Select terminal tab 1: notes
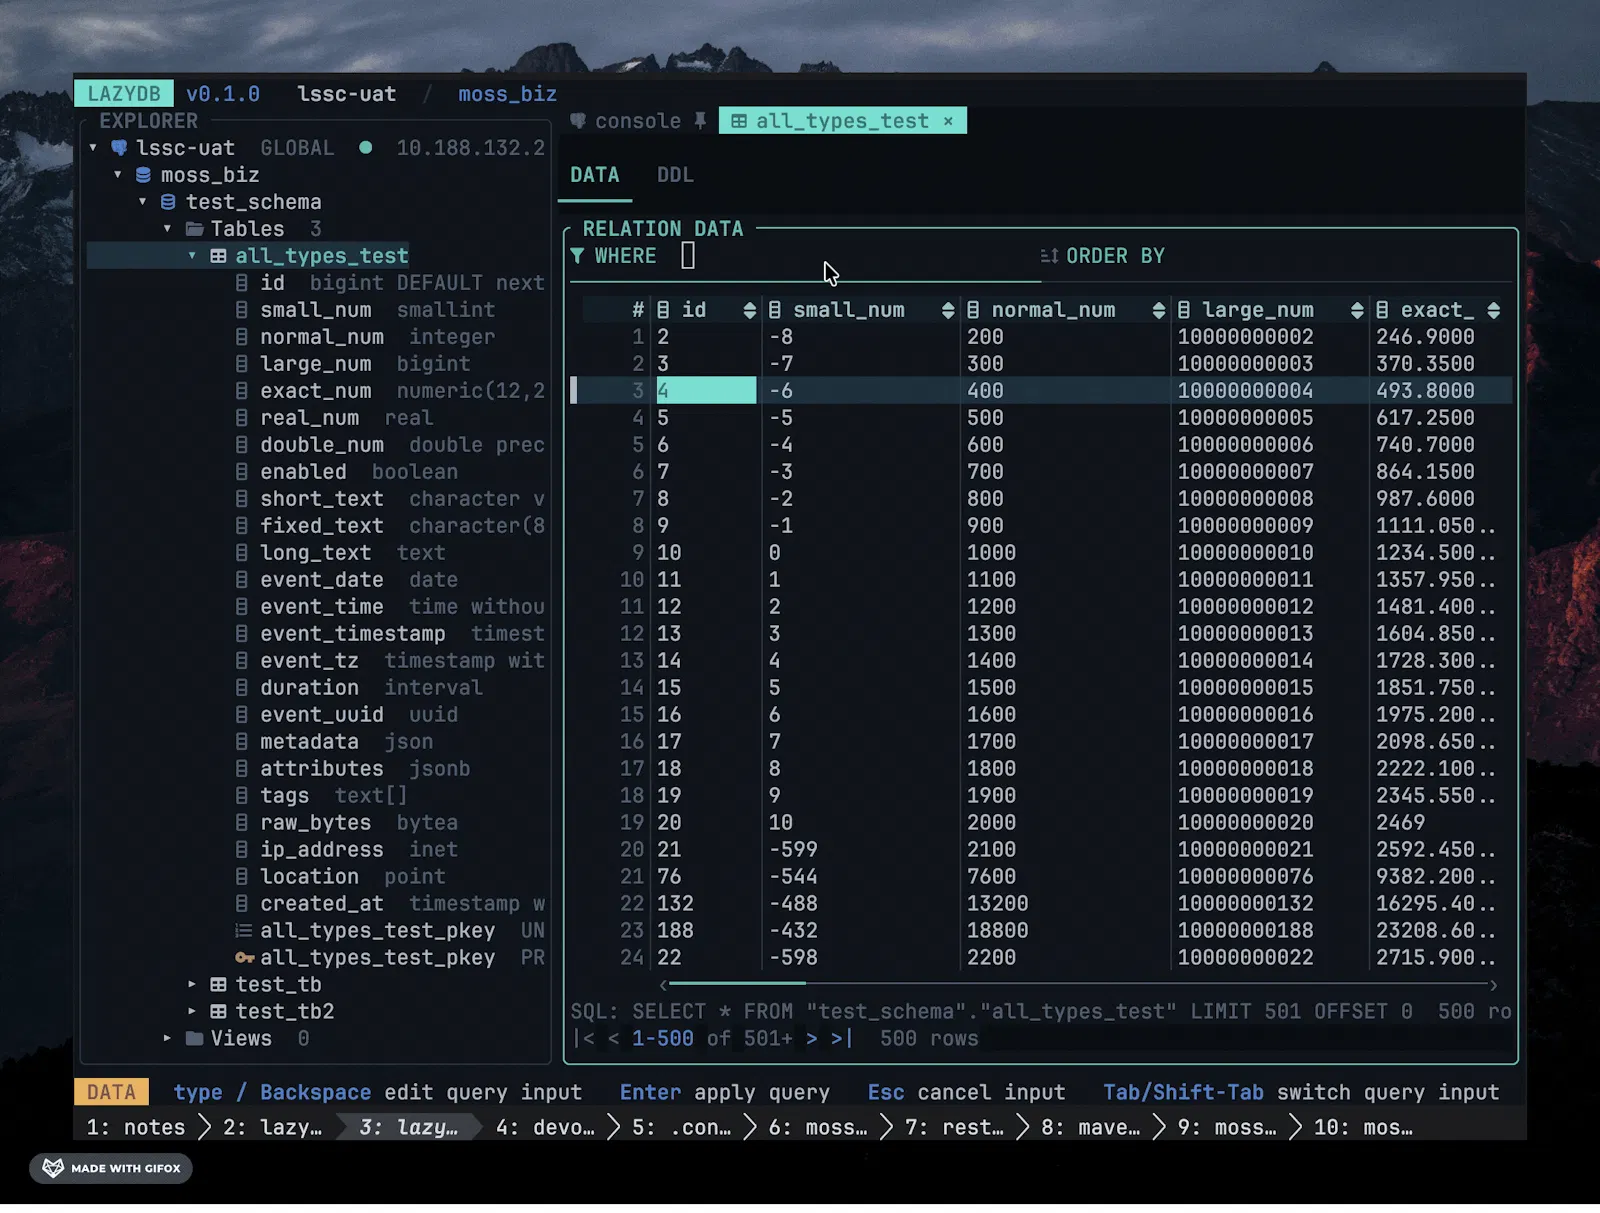This screenshot has width=1600, height=1213. point(136,1128)
